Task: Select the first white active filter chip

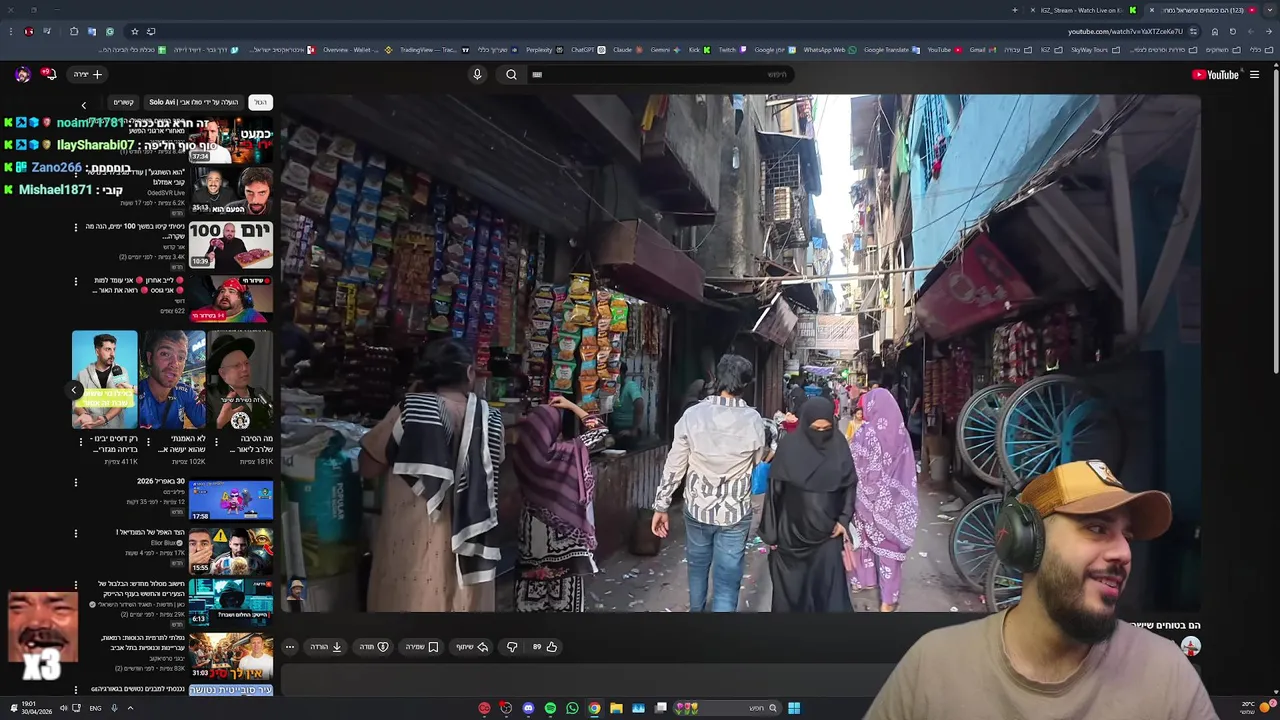Action: point(260,102)
